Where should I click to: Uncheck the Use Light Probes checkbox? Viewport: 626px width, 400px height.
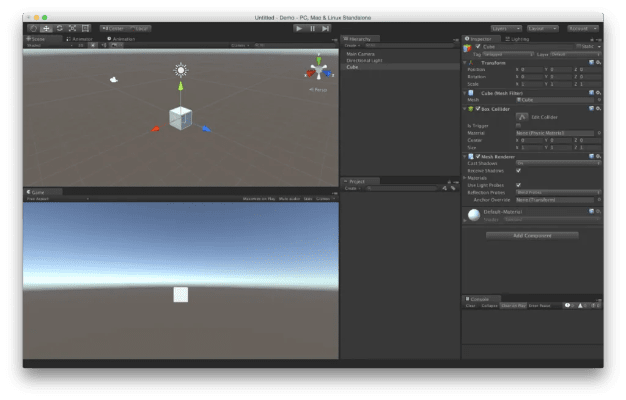[518, 185]
